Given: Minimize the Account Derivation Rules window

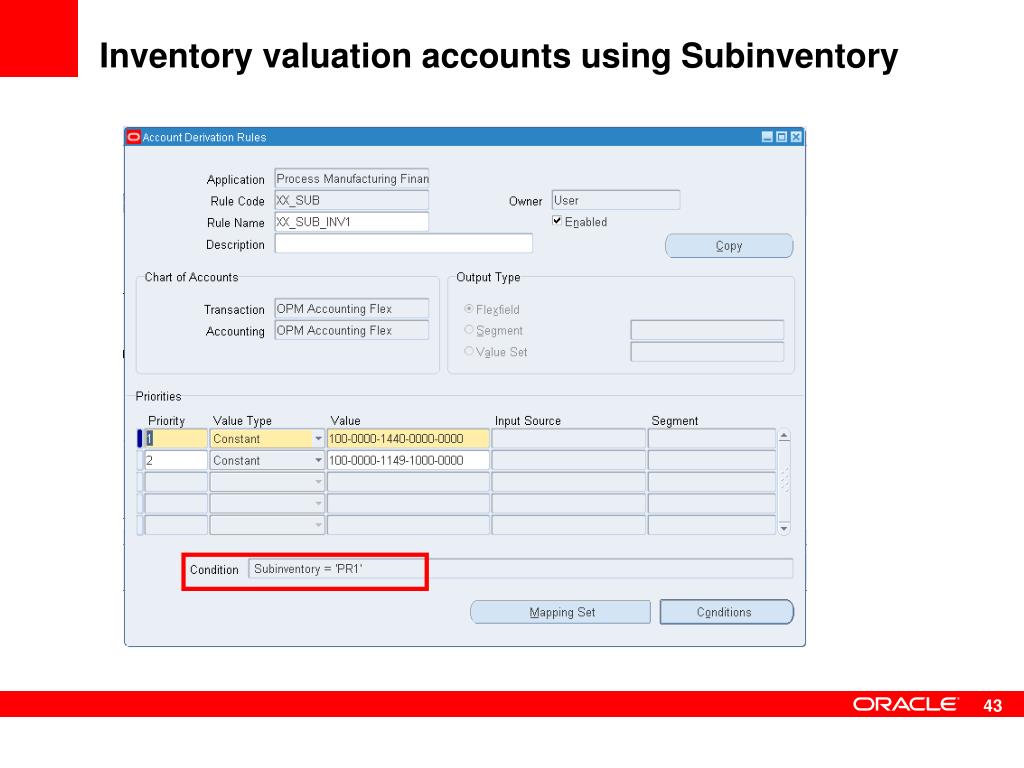Looking at the screenshot, I should (x=767, y=137).
